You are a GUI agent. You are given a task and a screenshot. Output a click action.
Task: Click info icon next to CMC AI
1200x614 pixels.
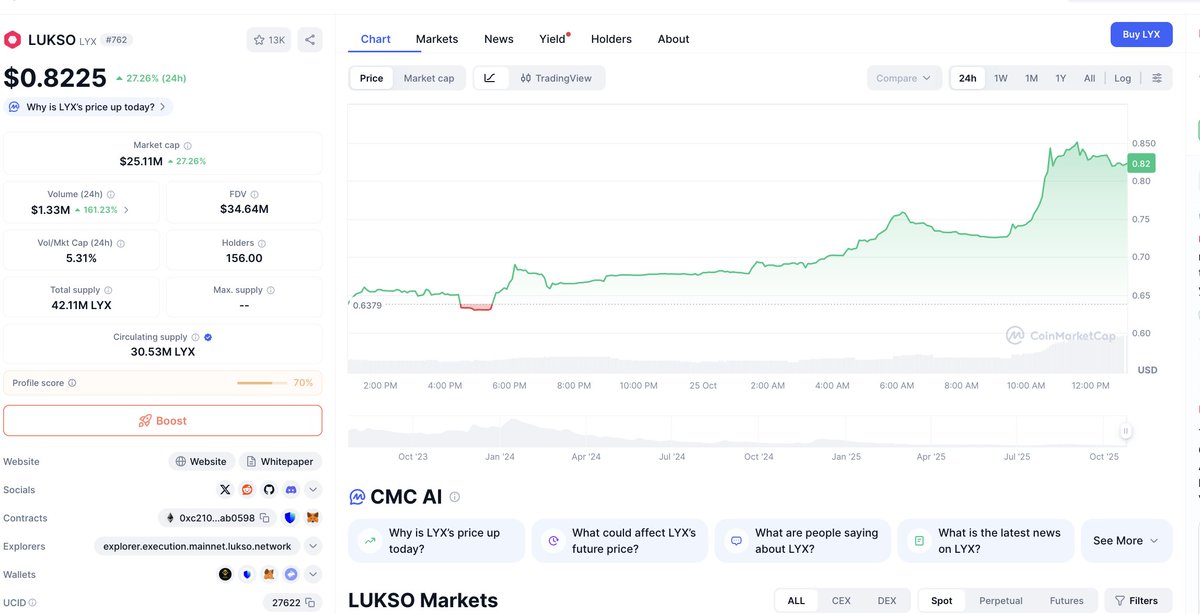pos(455,497)
